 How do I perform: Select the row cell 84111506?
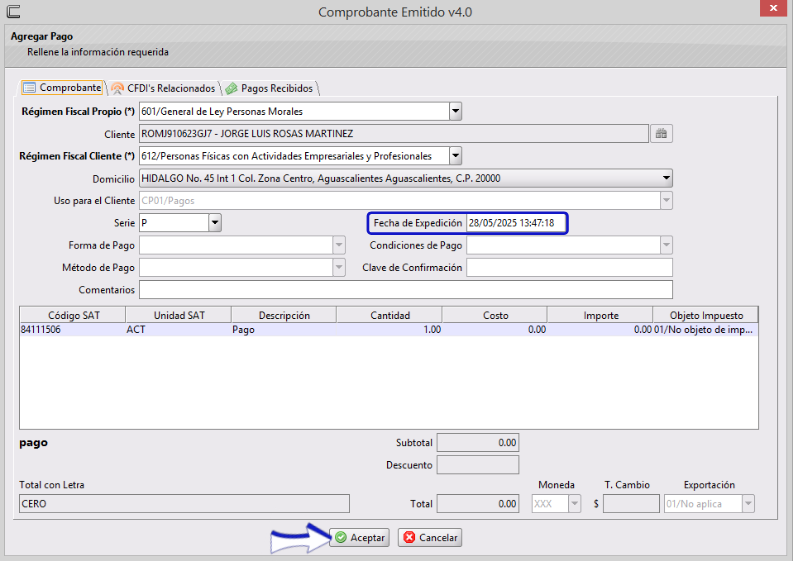pyautogui.click(x=73, y=330)
